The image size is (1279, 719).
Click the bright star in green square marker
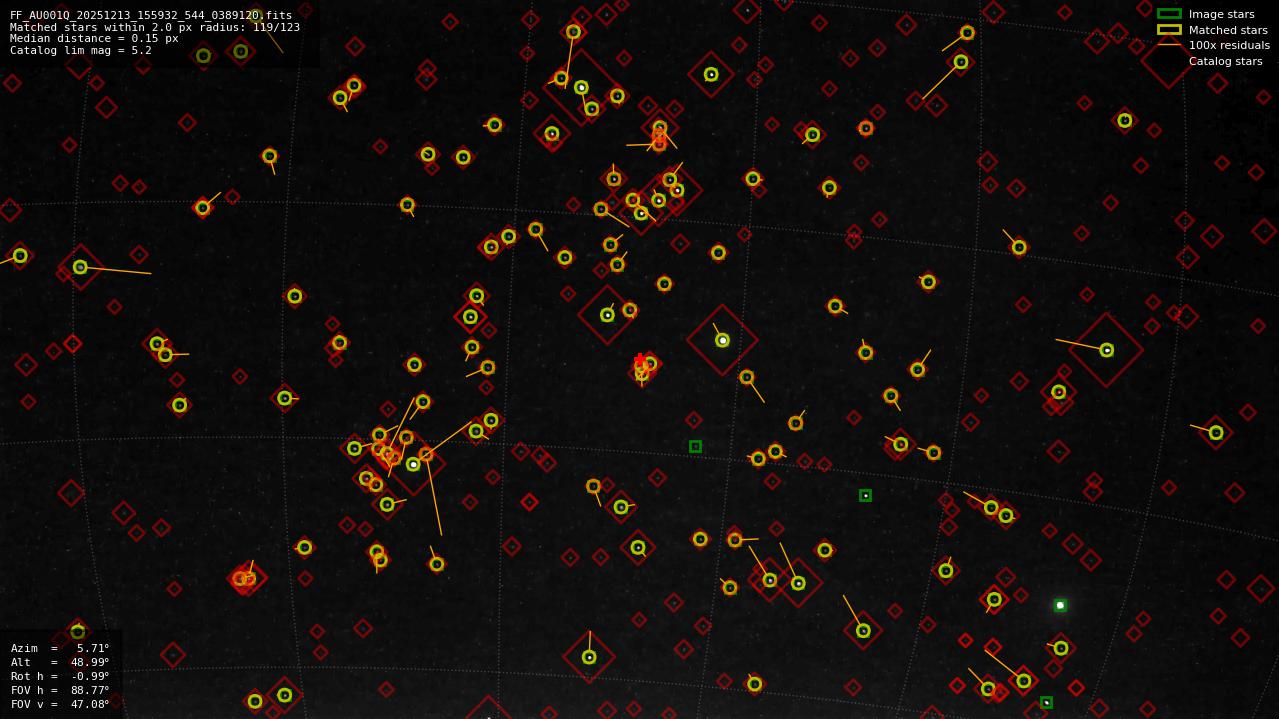tap(1060, 605)
